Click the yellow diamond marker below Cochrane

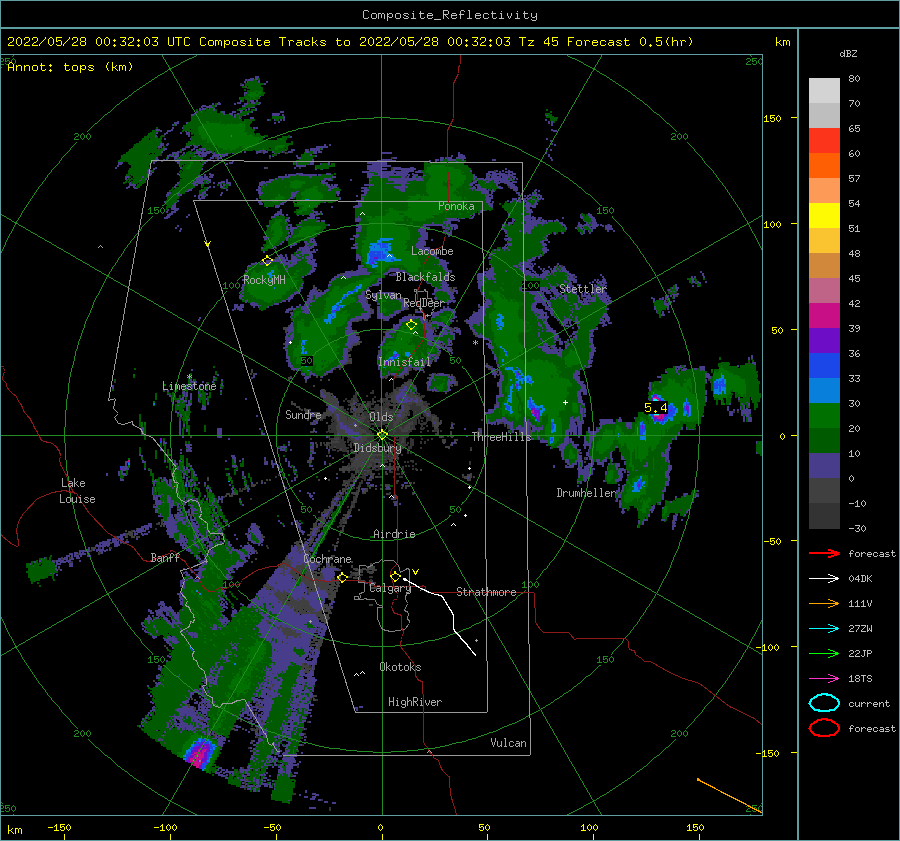(342, 578)
